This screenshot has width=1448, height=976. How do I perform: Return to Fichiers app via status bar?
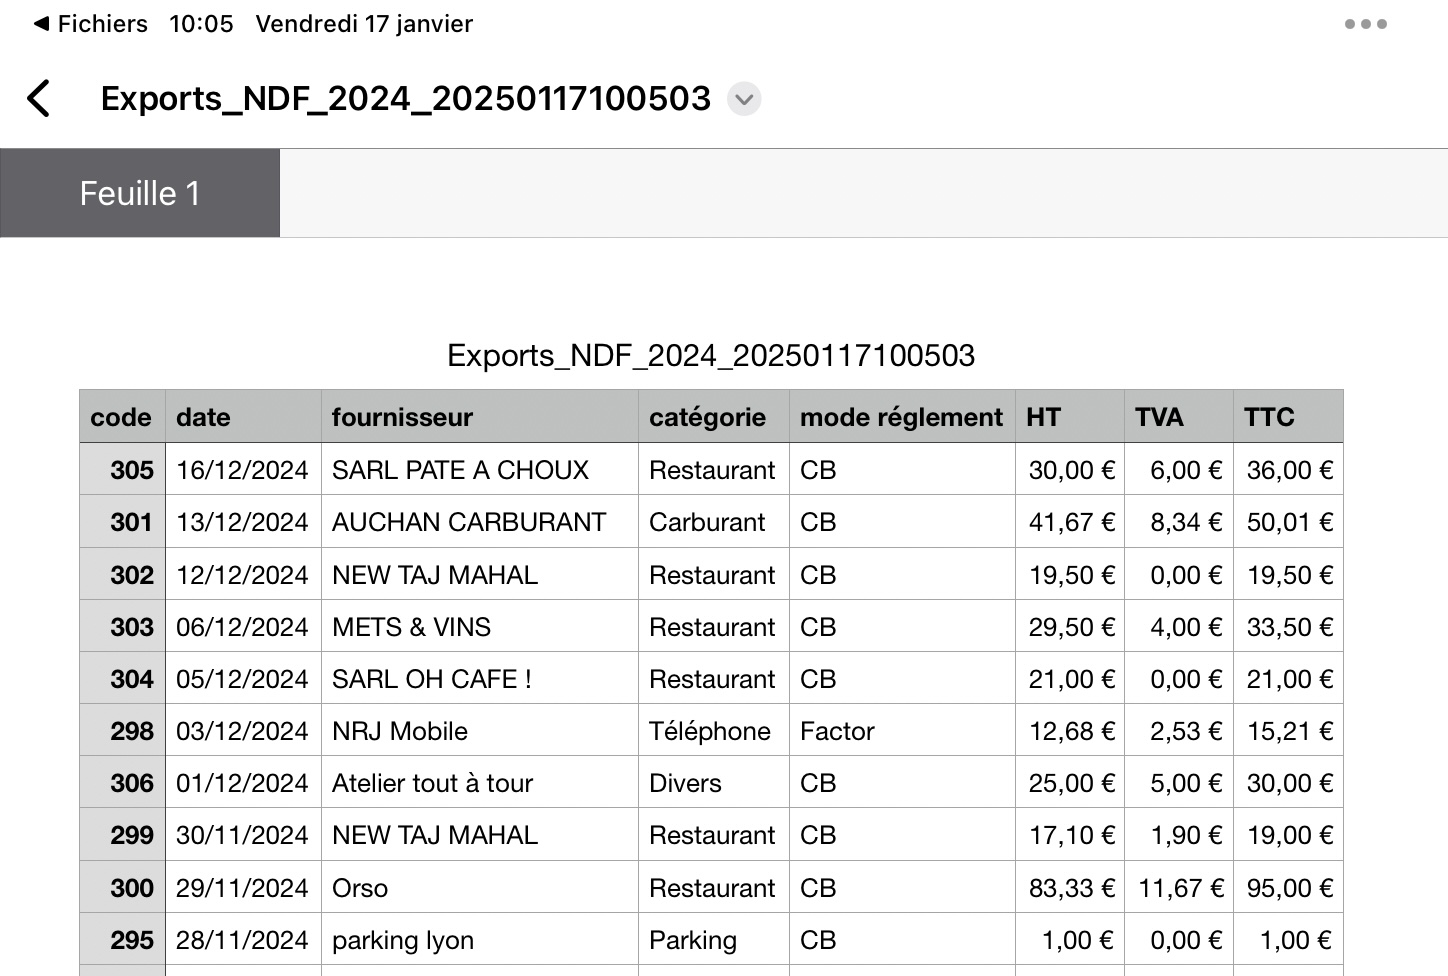(90, 24)
